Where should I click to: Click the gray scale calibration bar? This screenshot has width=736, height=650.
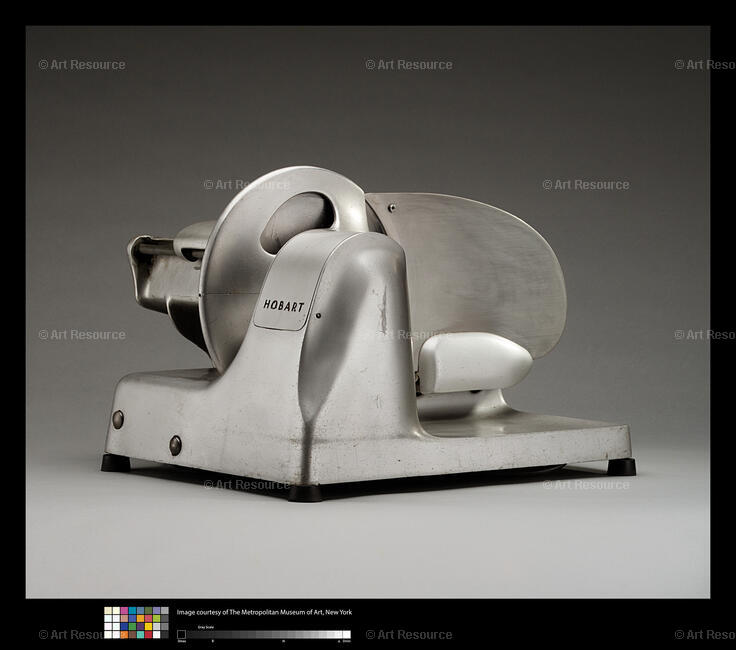tap(264, 635)
